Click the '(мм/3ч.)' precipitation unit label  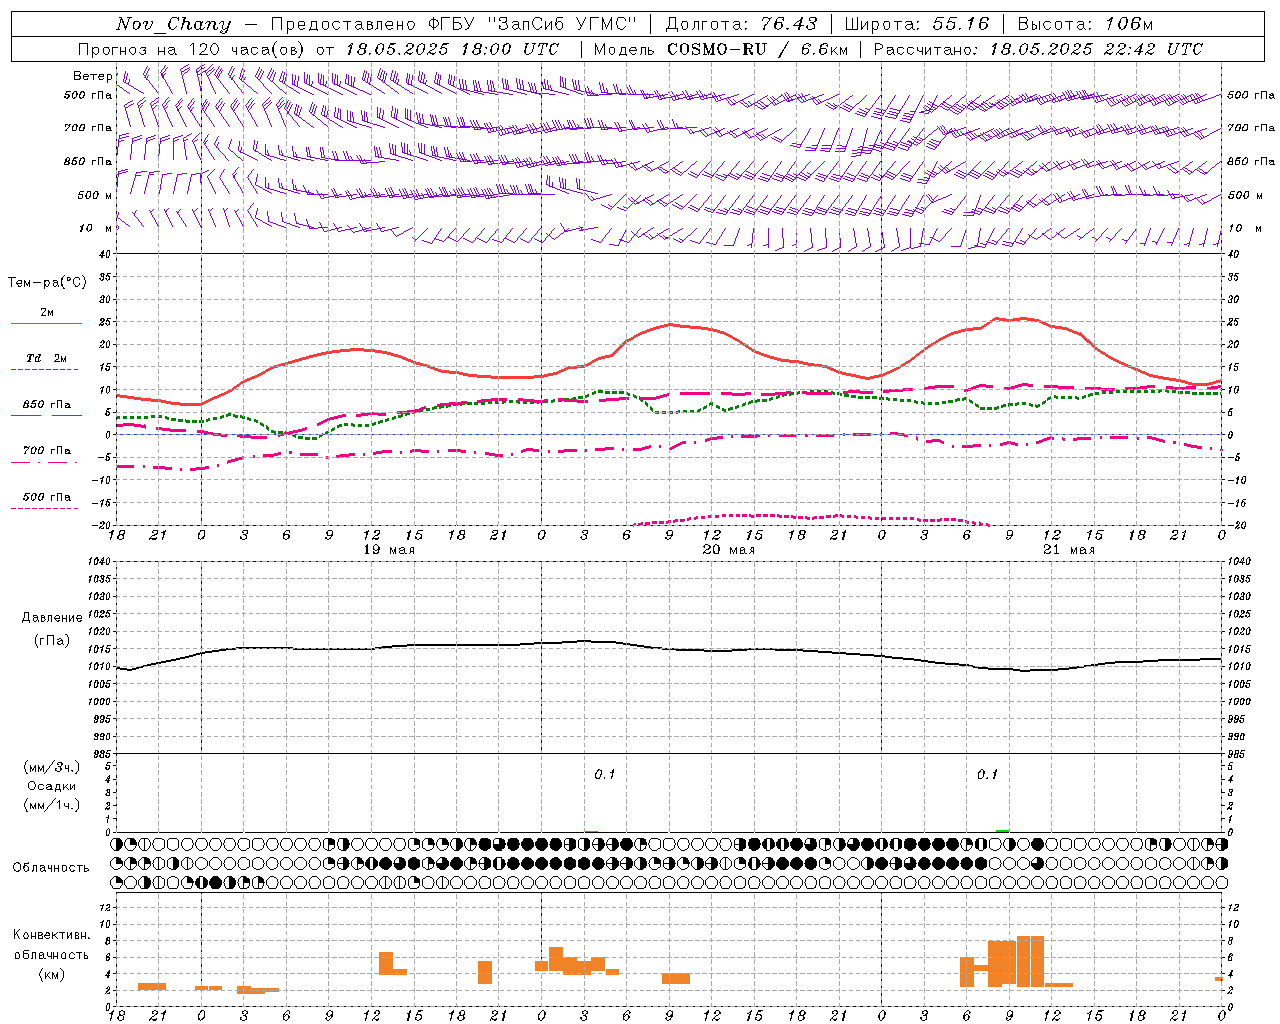(52, 767)
